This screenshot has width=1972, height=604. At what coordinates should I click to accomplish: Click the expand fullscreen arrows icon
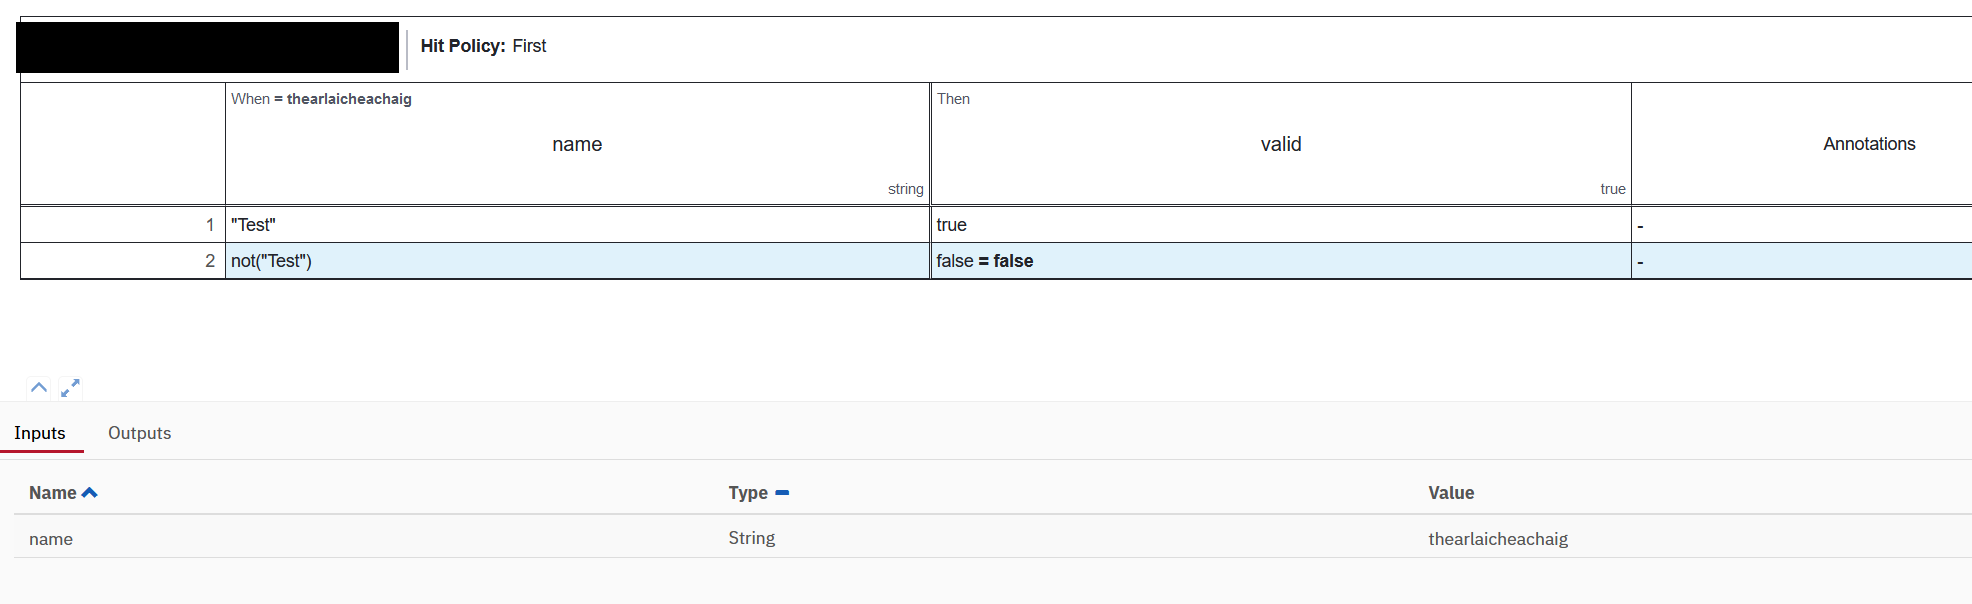(70, 388)
